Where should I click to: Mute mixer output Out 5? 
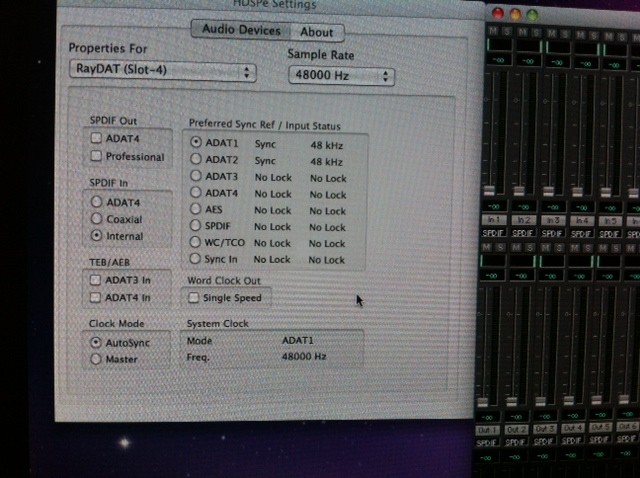pyautogui.click(x=603, y=248)
